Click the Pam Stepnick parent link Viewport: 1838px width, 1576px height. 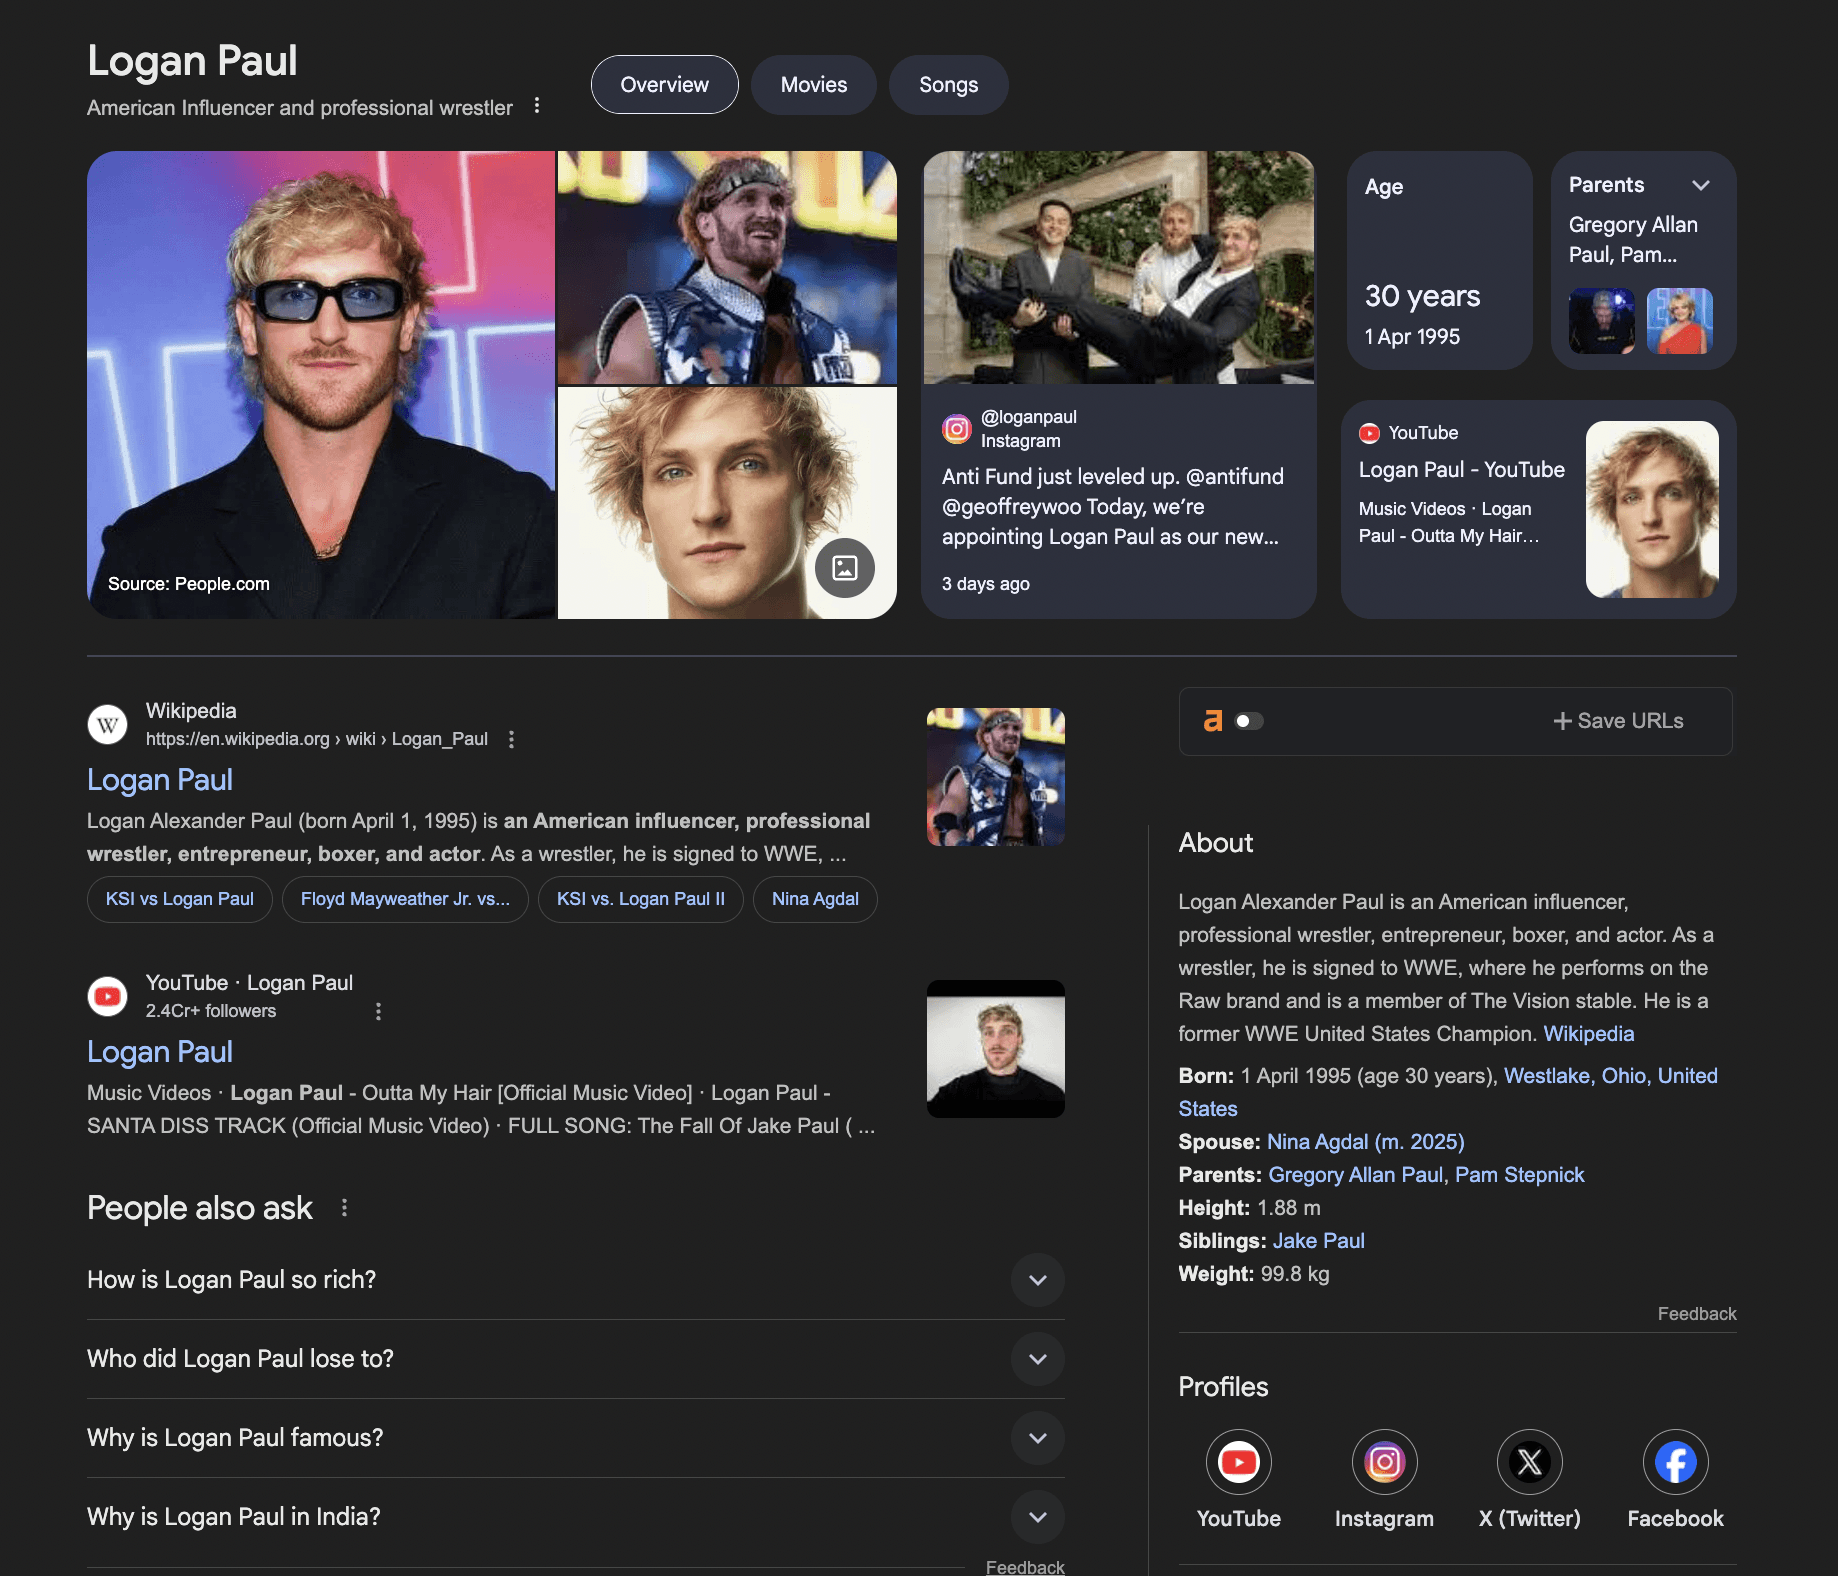[x=1520, y=1175]
